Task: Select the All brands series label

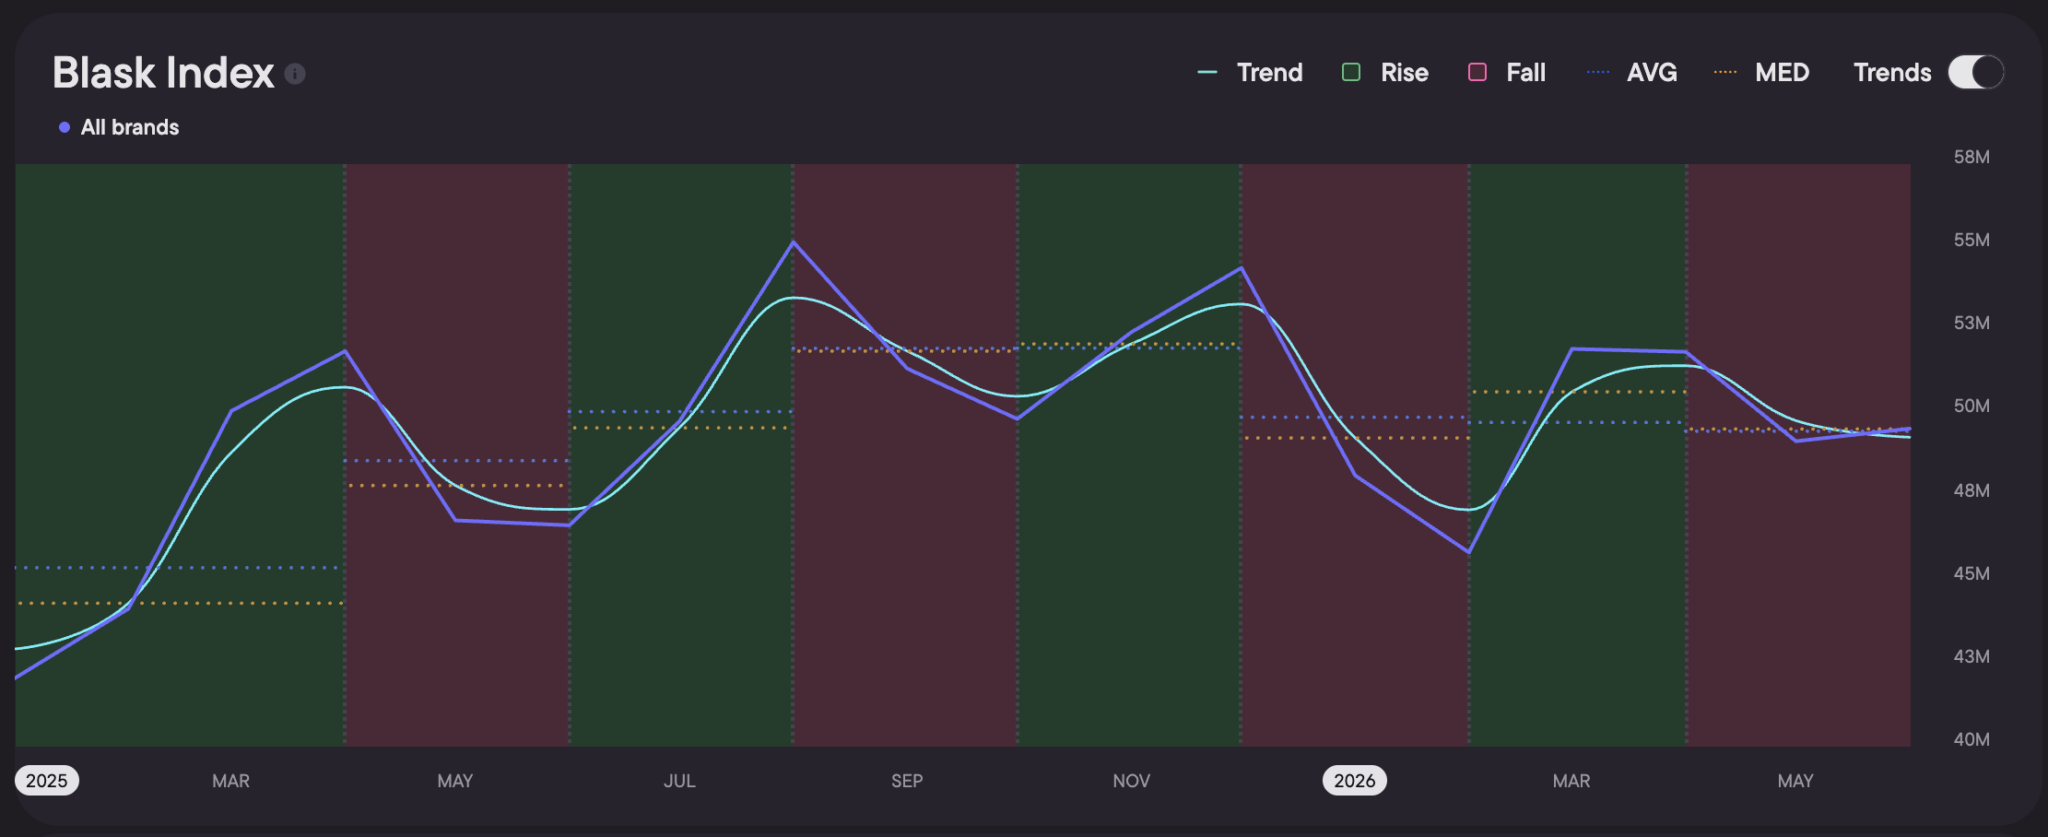Action: 130,127
